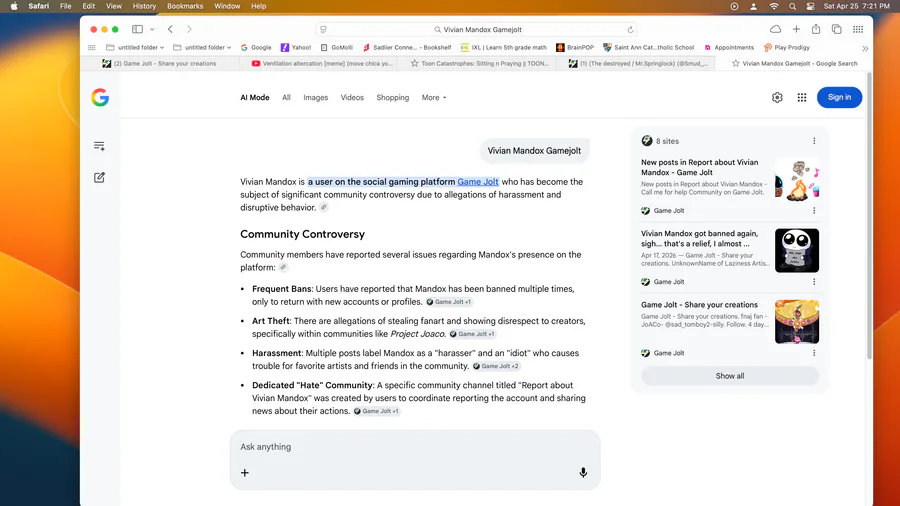Switch to the Images search tab
Viewport: 900px width, 506px height.
point(315,98)
